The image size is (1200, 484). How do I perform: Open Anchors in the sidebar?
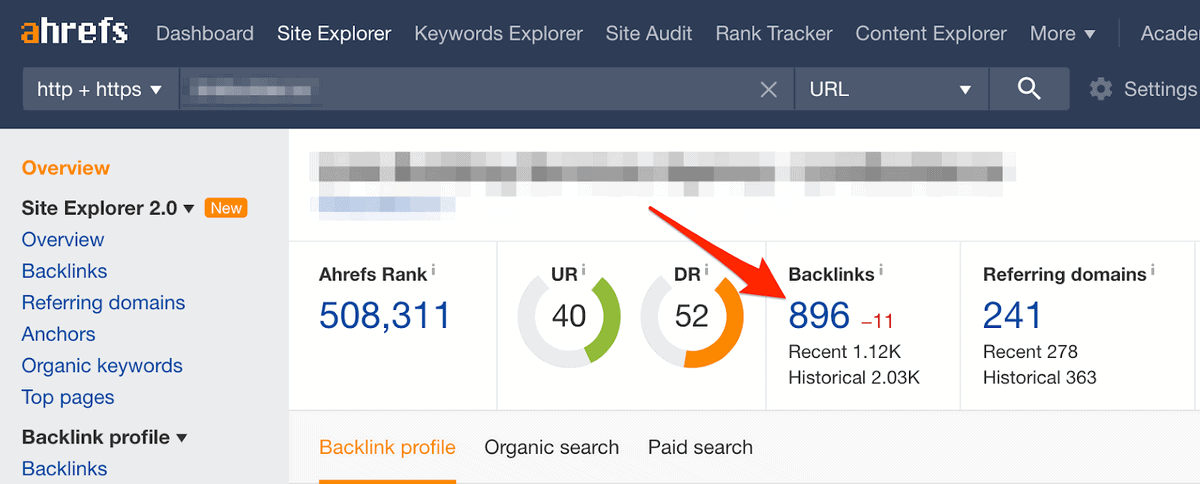(x=59, y=334)
